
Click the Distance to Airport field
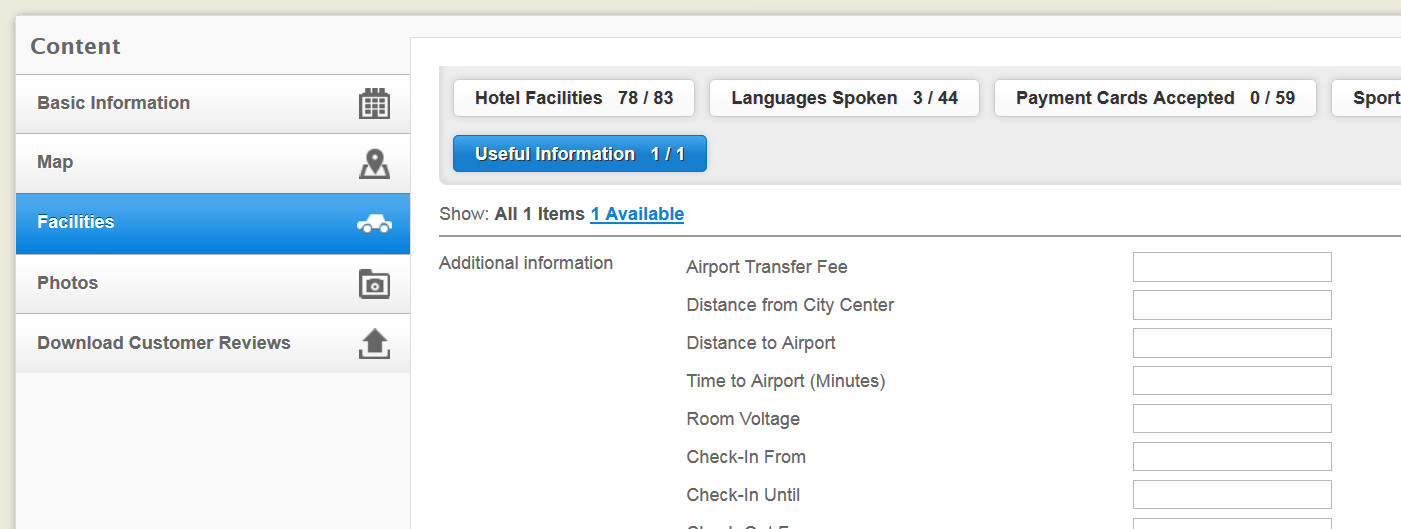coord(1232,343)
